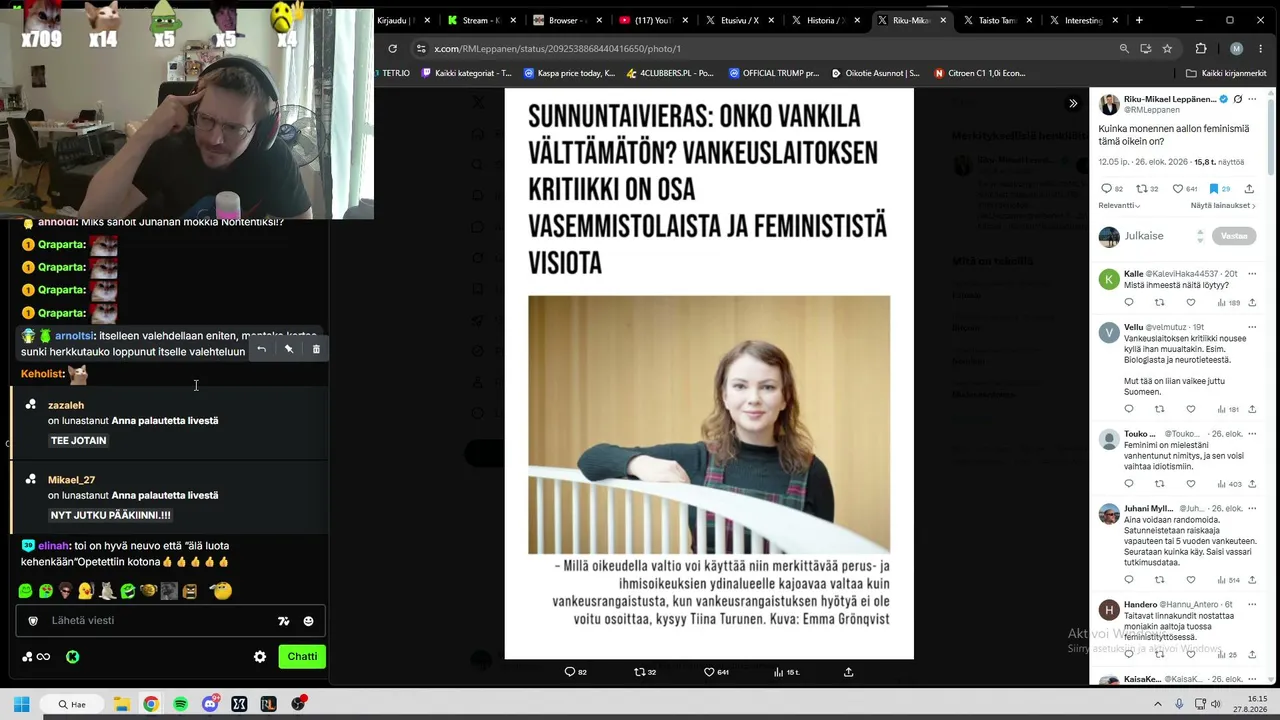Bookmark this page with the star icon
Viewport: 1280px width, 720px height.
pyautogui.click(x=1167, y=48)
